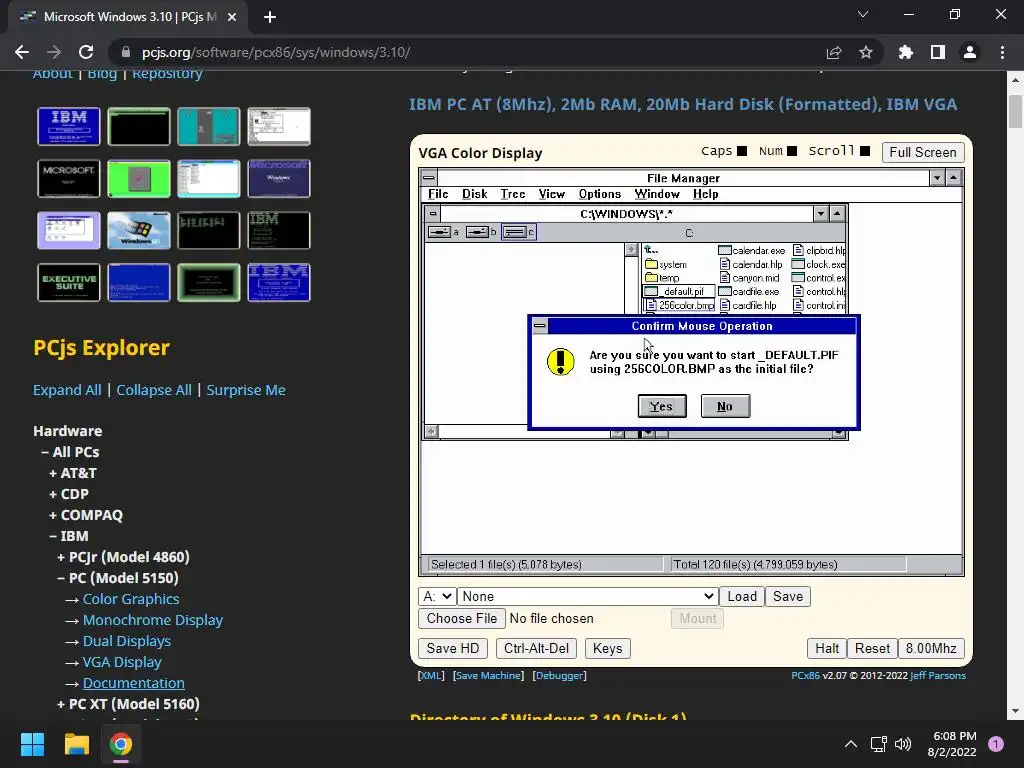Open the Help menu in File Manager
The image size is (1024, 768).
705,194
